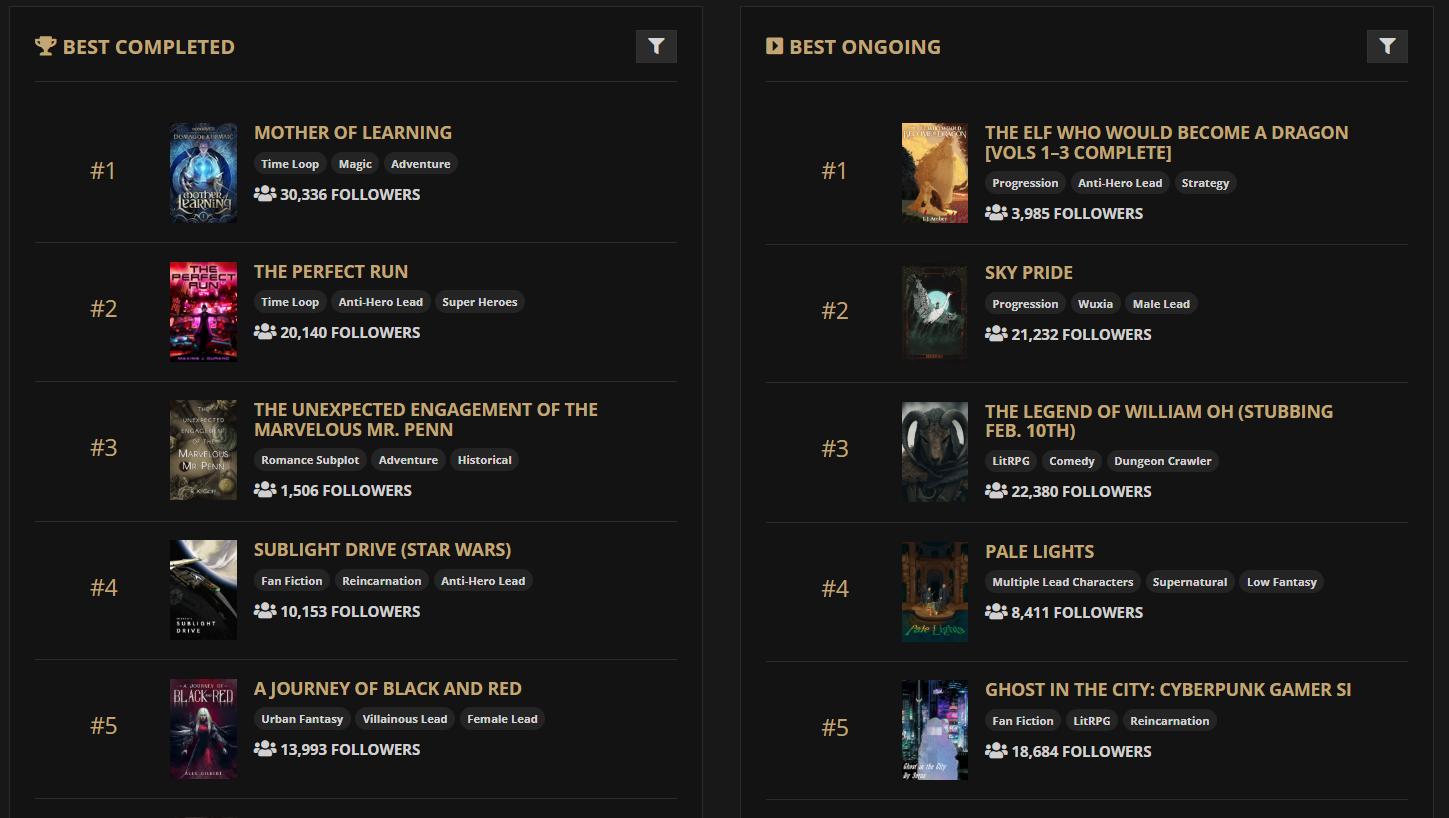The width and height of the screenshot is (1449, 818).
Task: Open Ghost in the City title link
Action: 1168,689
